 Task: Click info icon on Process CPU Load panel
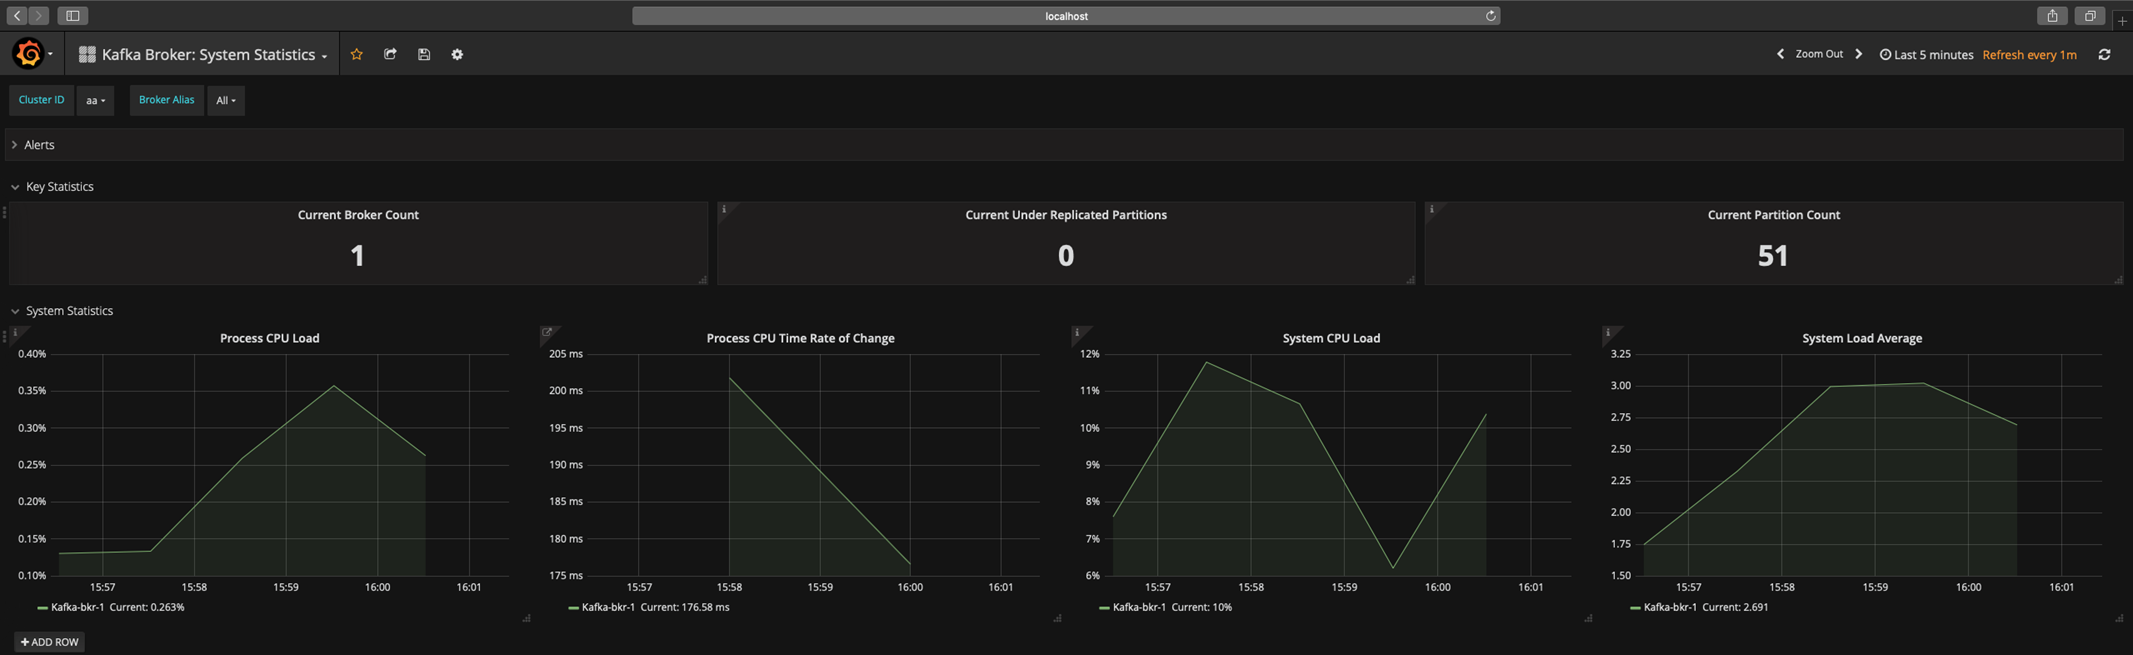pos(16,333)
